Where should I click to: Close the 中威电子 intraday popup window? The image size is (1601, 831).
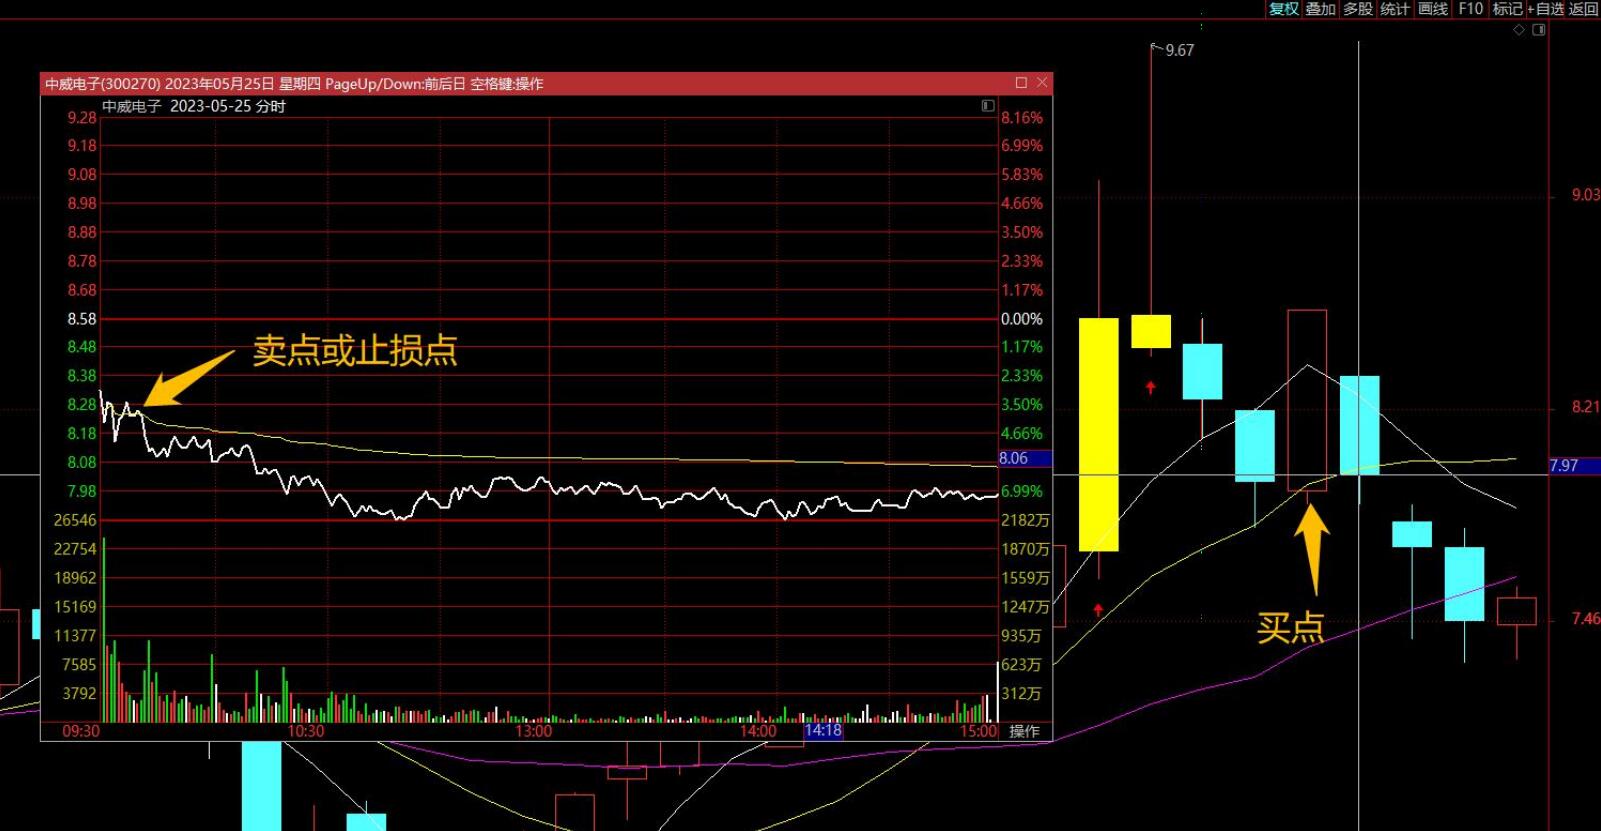[x=1042, y=83]
